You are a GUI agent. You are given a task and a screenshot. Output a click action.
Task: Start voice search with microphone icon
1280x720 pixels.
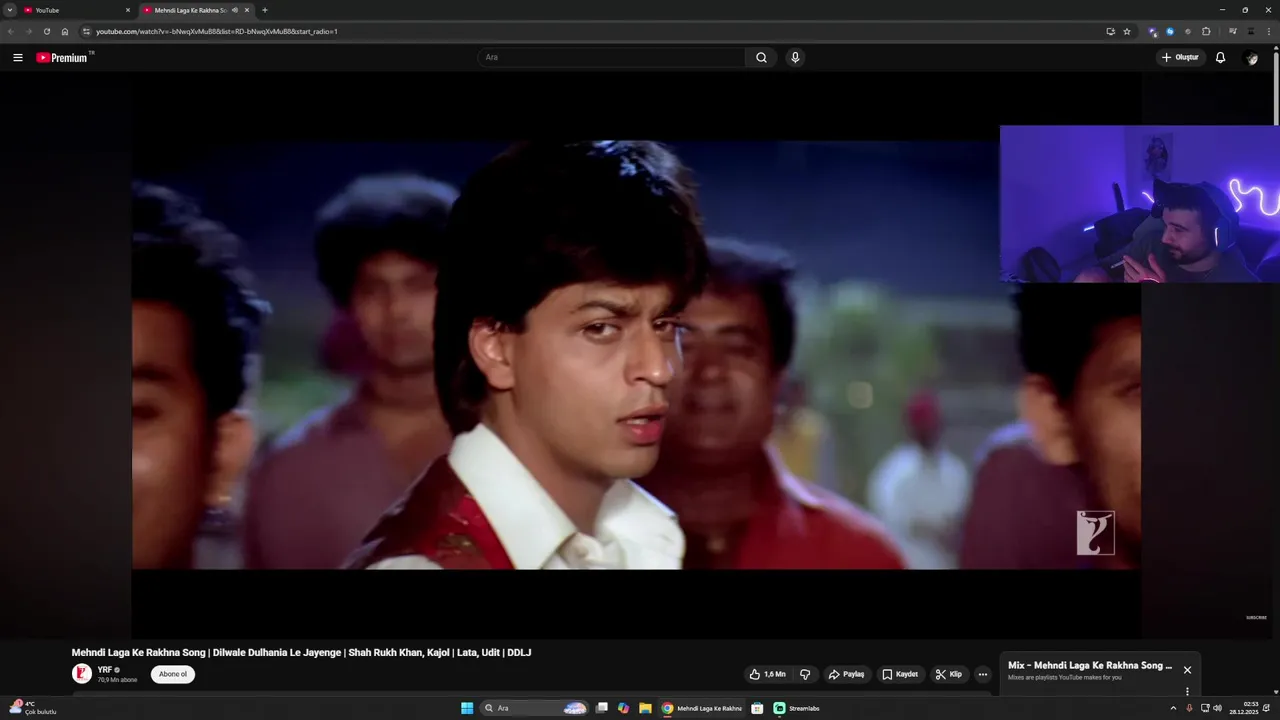[x=795, y=57]
